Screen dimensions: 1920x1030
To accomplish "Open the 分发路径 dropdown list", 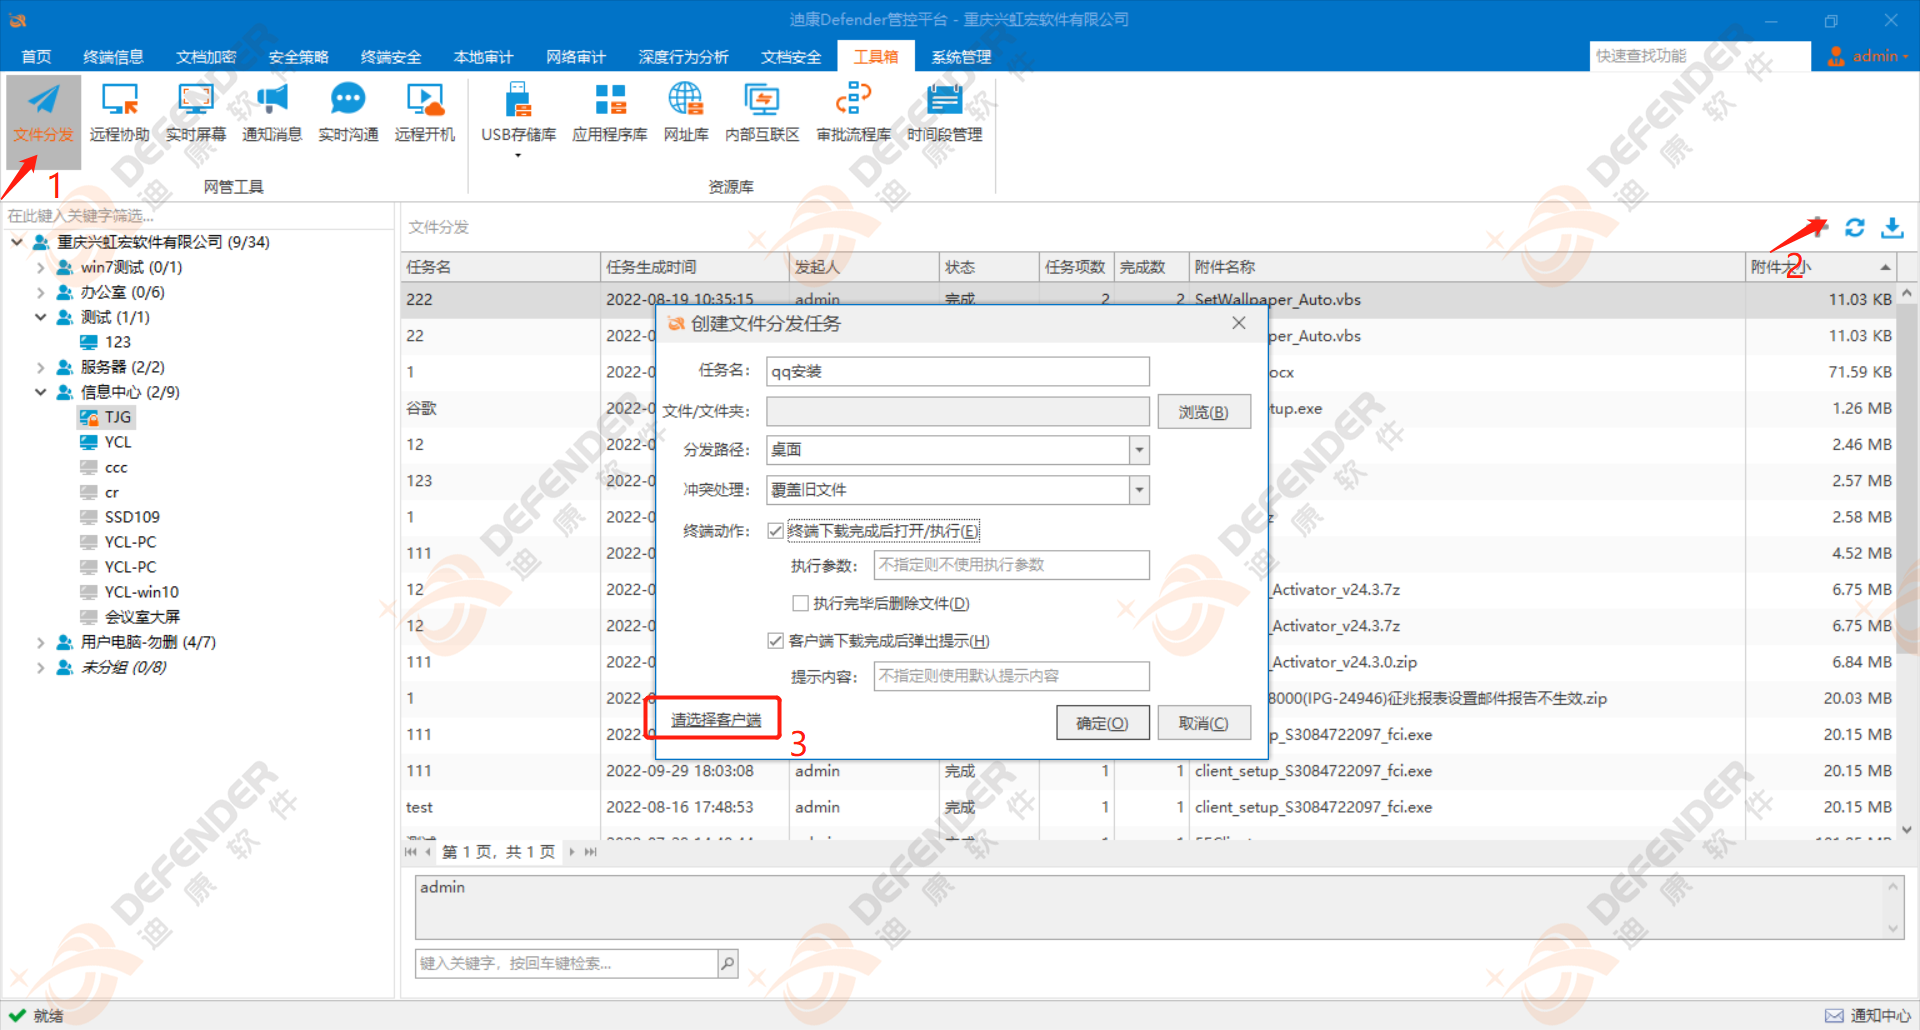I will 1139,451.
